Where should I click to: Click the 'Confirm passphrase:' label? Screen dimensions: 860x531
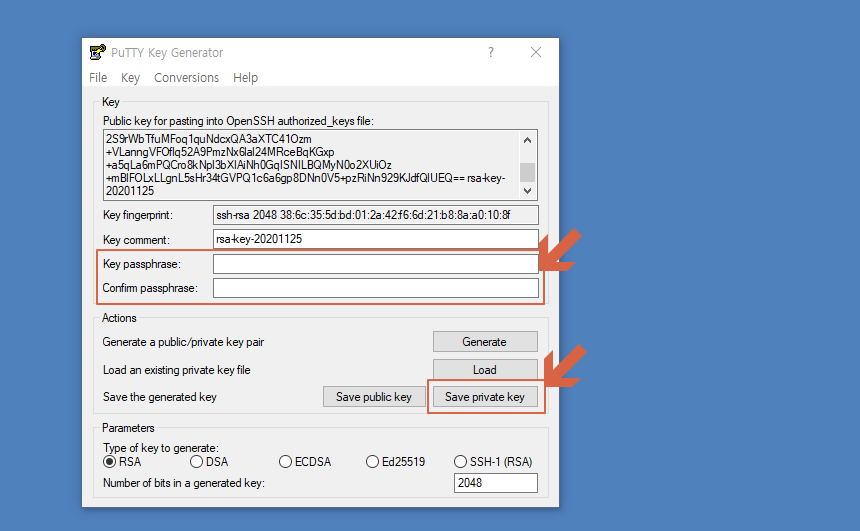150,288
